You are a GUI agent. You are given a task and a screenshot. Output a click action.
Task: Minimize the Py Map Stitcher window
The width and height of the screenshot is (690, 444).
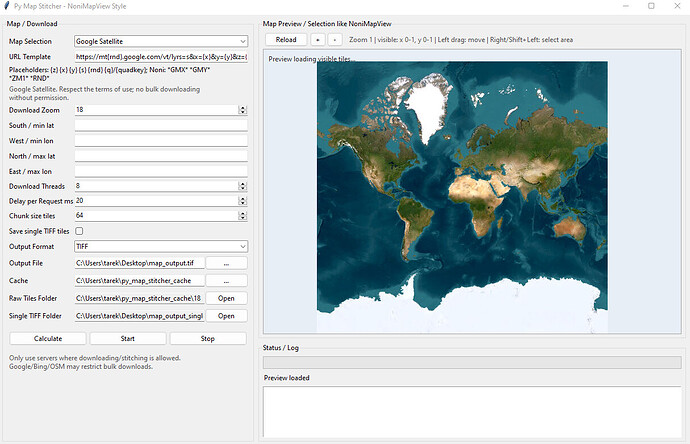(x=626, y=6)
